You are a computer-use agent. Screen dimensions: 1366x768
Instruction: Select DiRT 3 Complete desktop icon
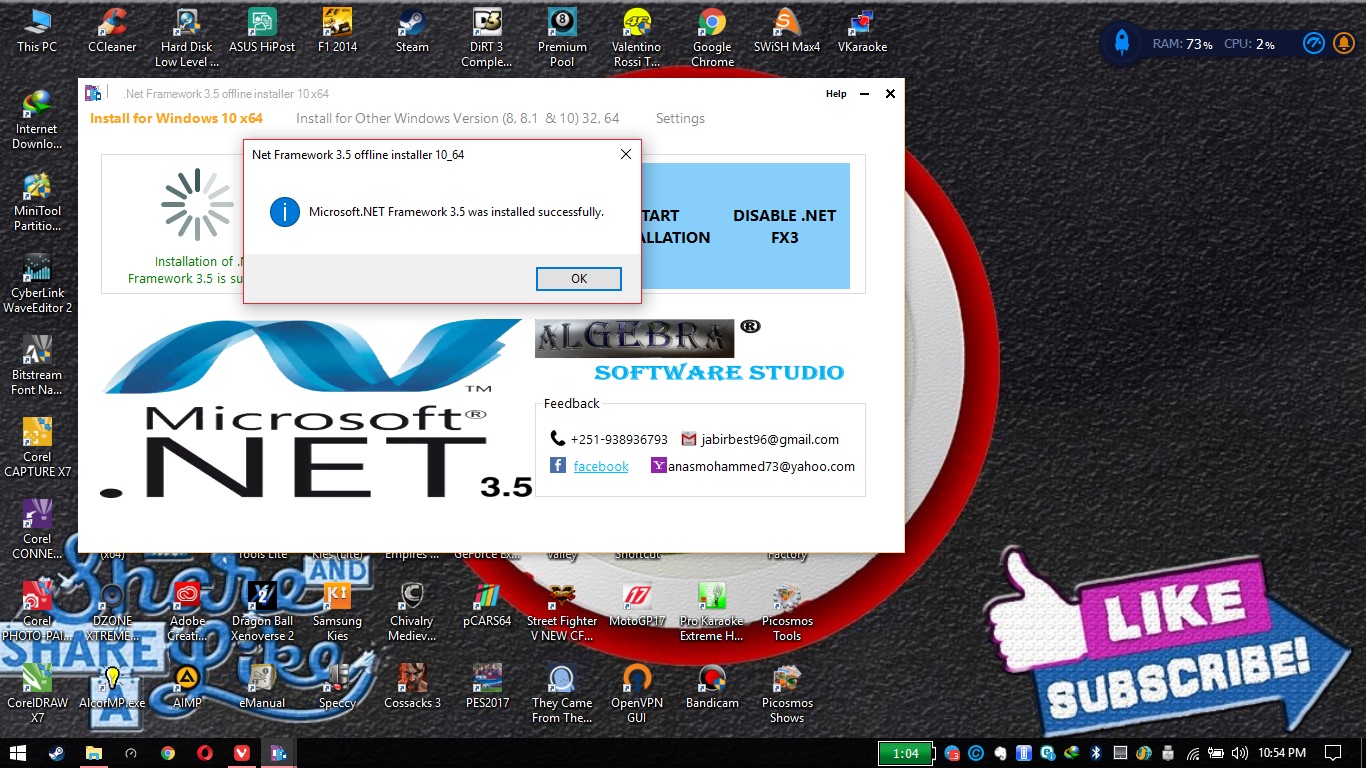[487, 38]
